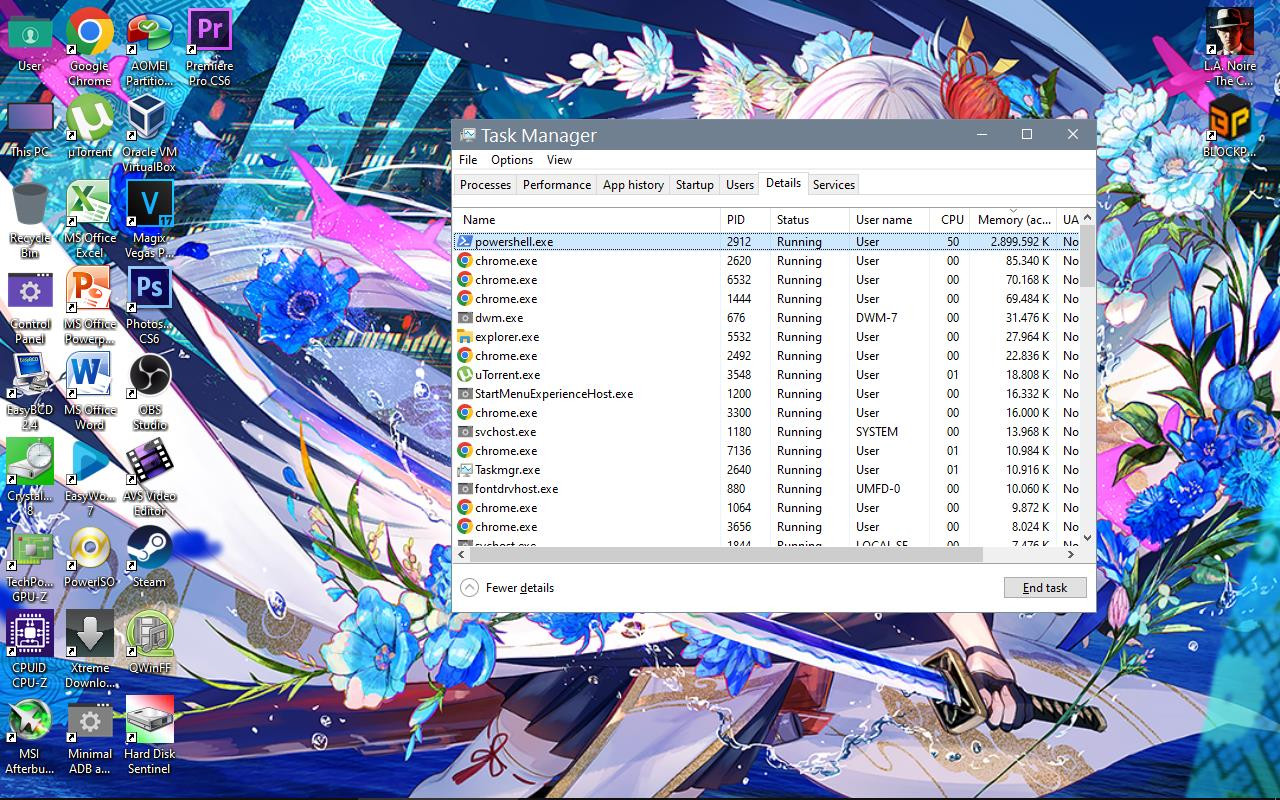1280x800 pixels.
Task: Open the EasyWorship 7 shortcut
Action: pyautogui.click(x=90, y=478)
